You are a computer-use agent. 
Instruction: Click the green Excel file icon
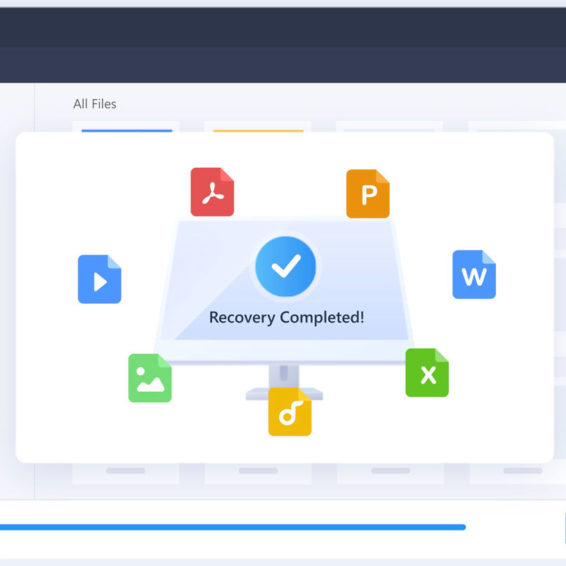pos(427,373)
